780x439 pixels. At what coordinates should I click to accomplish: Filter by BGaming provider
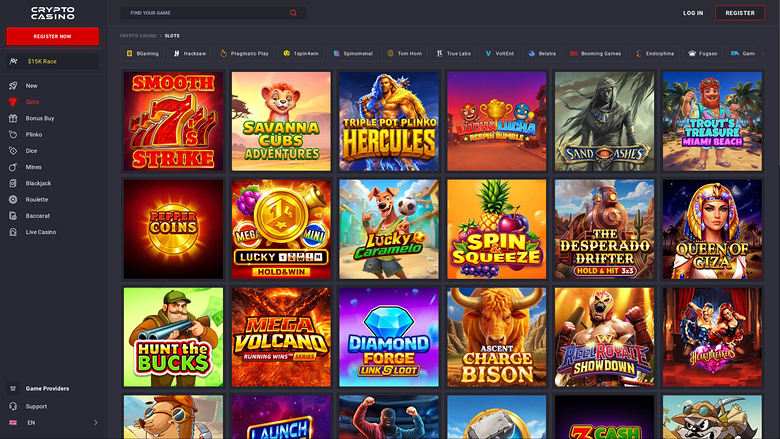click(143, 53)
